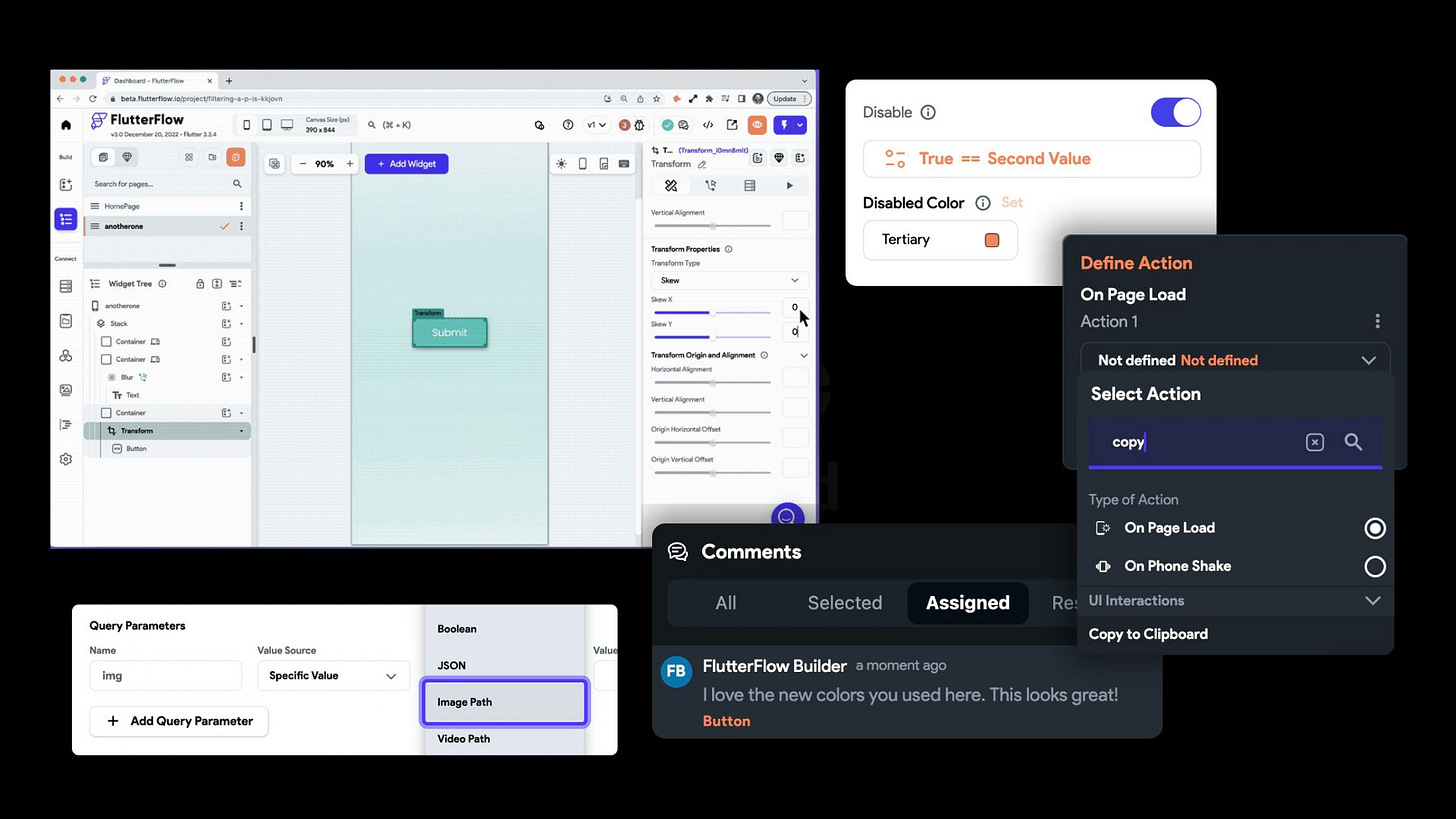Select the tablet canvas size icon
This screenshot has width=1456, height=819.
coord(267,125)
